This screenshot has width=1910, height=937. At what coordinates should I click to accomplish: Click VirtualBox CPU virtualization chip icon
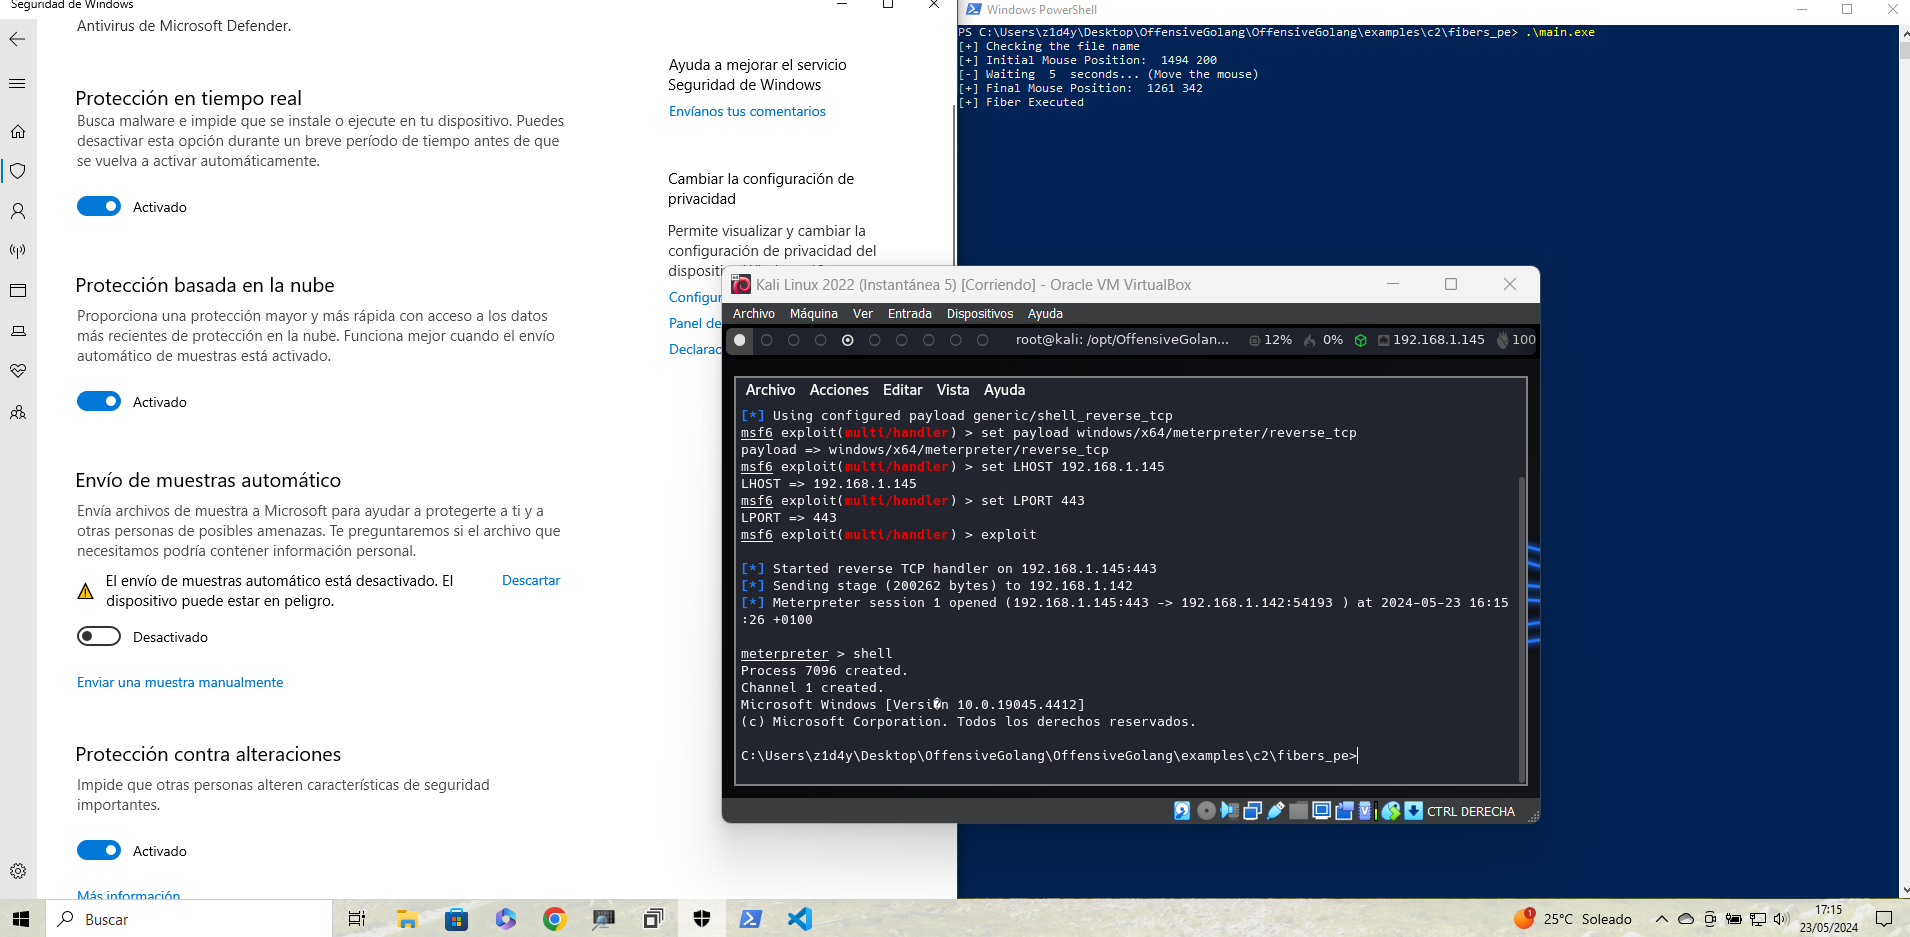pos(1366,811)
